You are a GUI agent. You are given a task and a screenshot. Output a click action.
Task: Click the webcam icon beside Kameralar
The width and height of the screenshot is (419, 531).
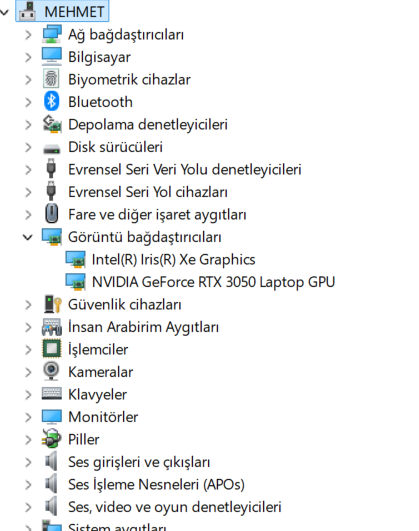click(51, 371)
